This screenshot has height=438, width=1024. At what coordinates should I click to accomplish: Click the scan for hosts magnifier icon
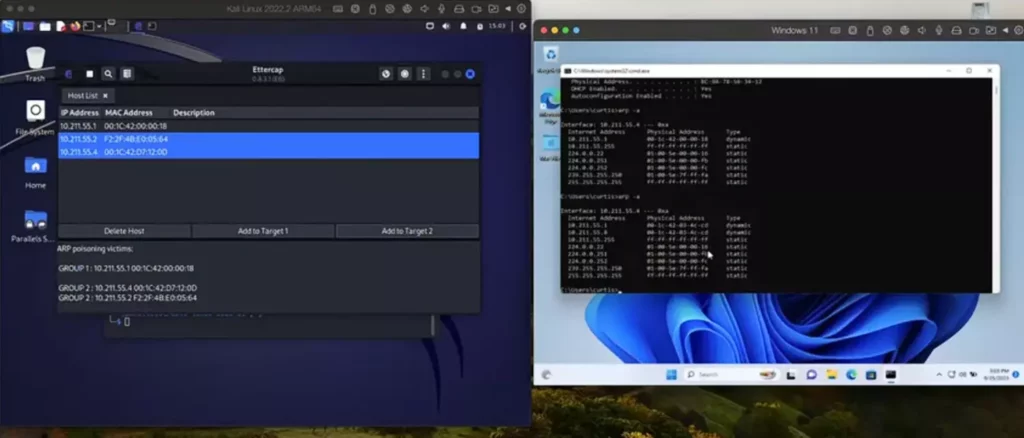click(108, 74)
